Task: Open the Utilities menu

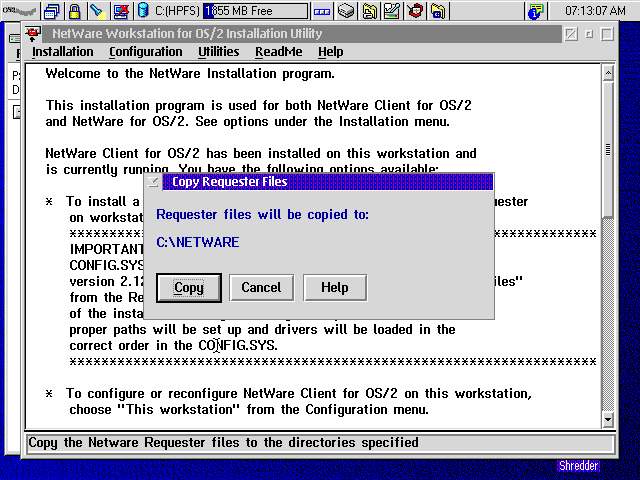Action: 219,52
